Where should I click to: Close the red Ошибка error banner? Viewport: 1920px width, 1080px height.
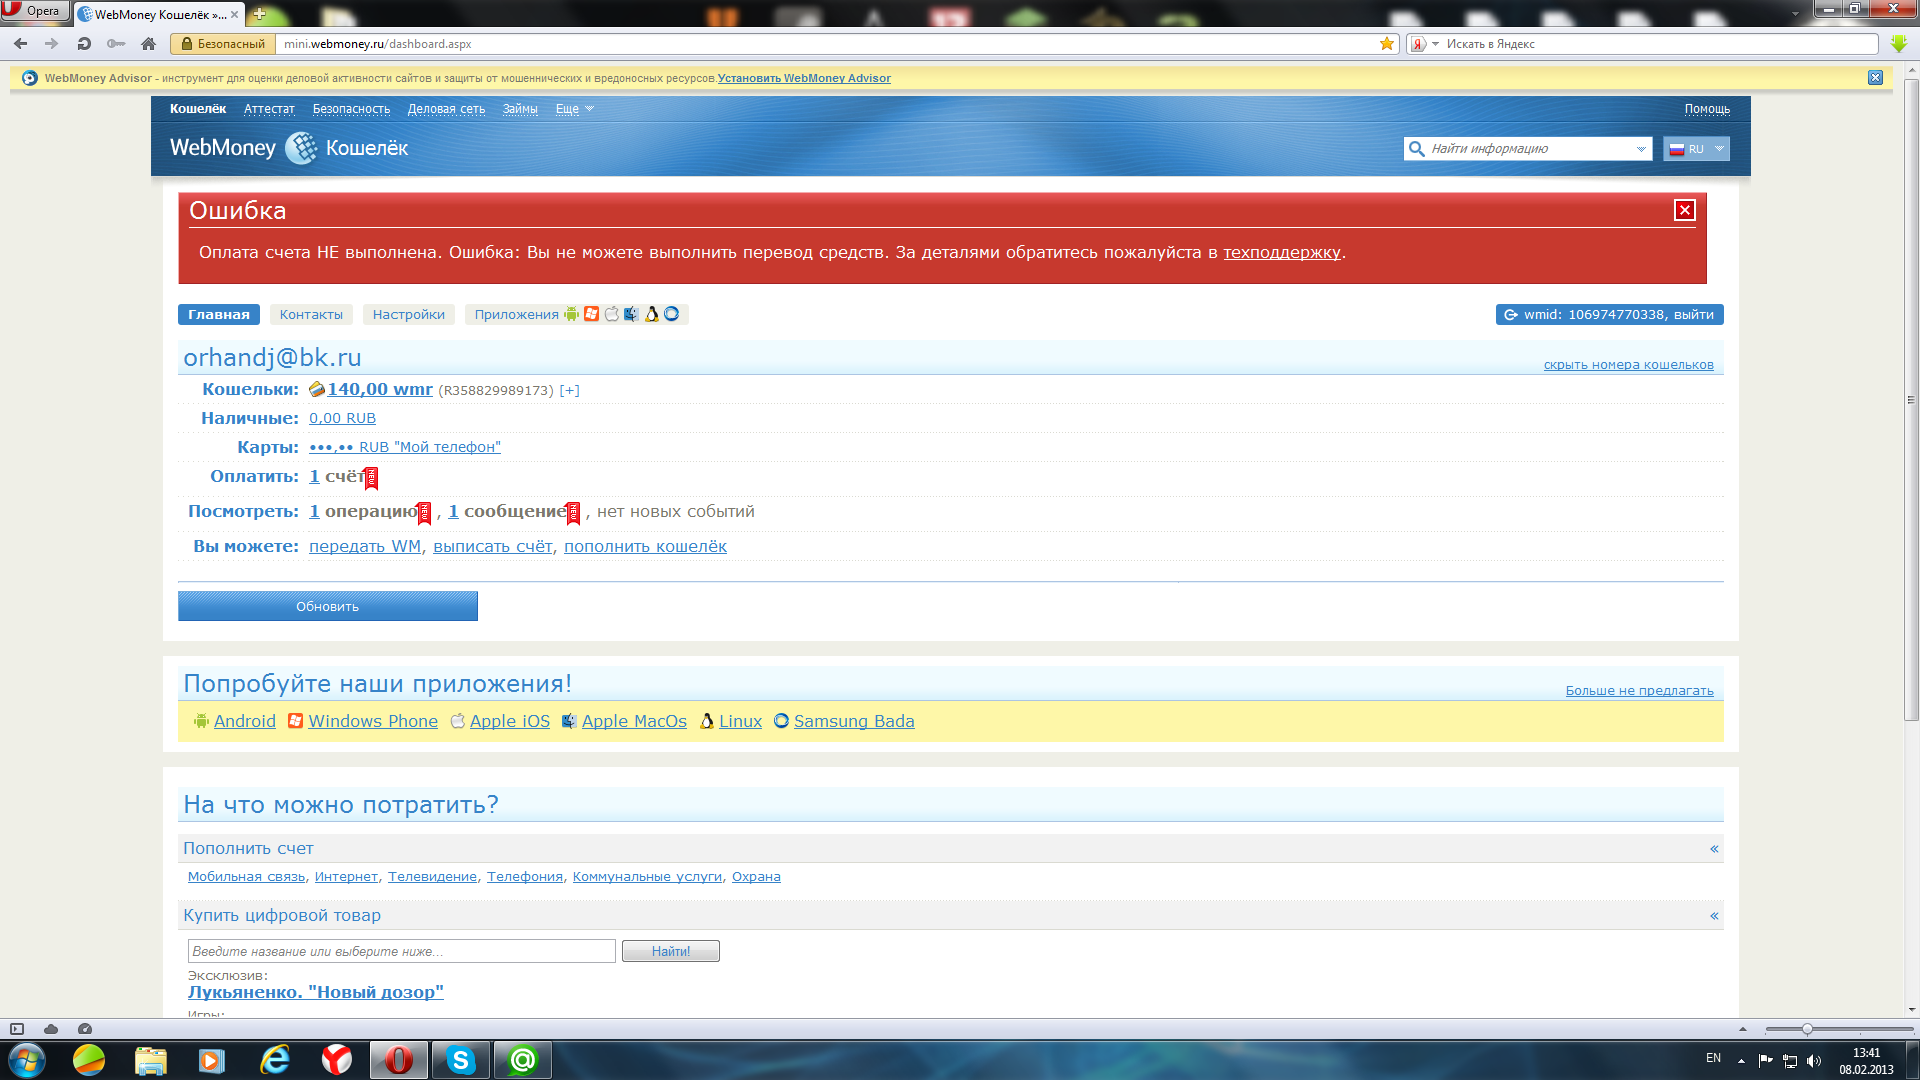[1684, 210]
